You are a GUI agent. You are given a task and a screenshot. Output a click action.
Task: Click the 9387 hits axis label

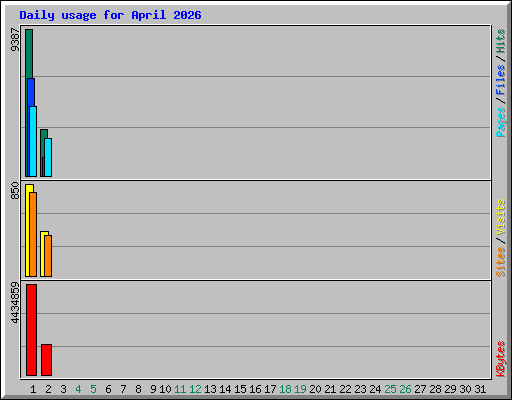click(15, 40)
